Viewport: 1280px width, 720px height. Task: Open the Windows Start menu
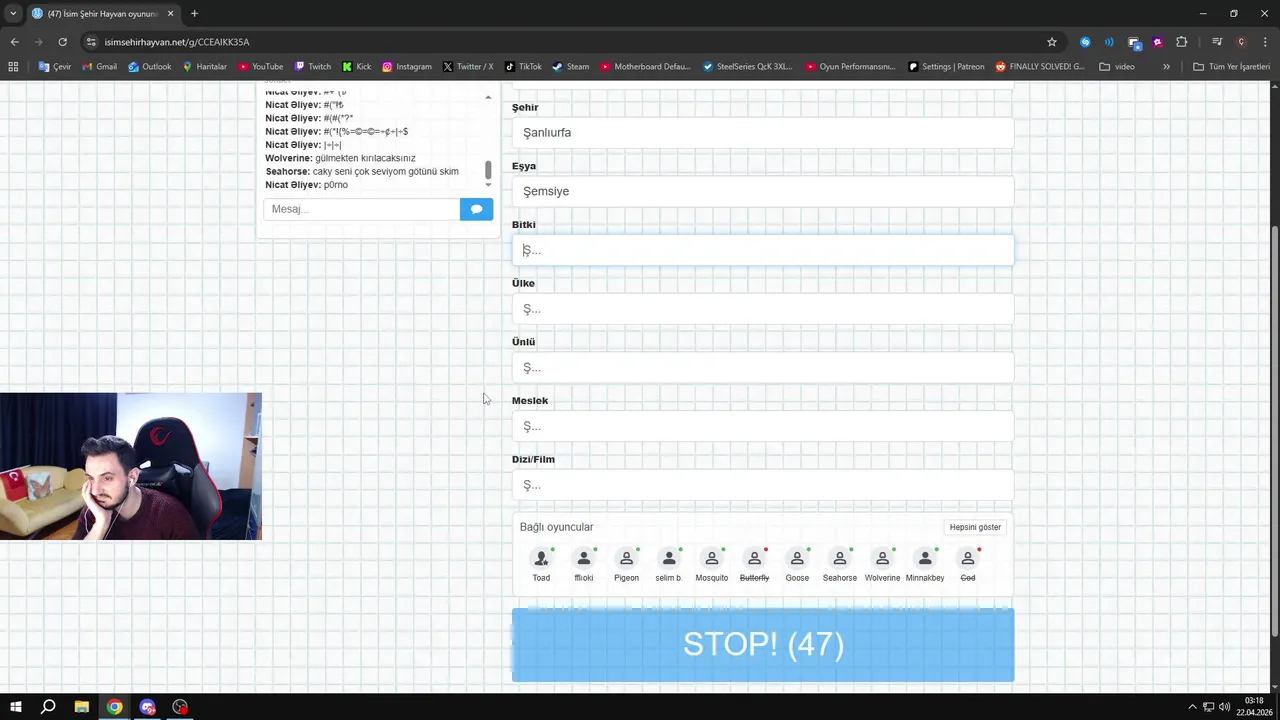click(15, 707)
